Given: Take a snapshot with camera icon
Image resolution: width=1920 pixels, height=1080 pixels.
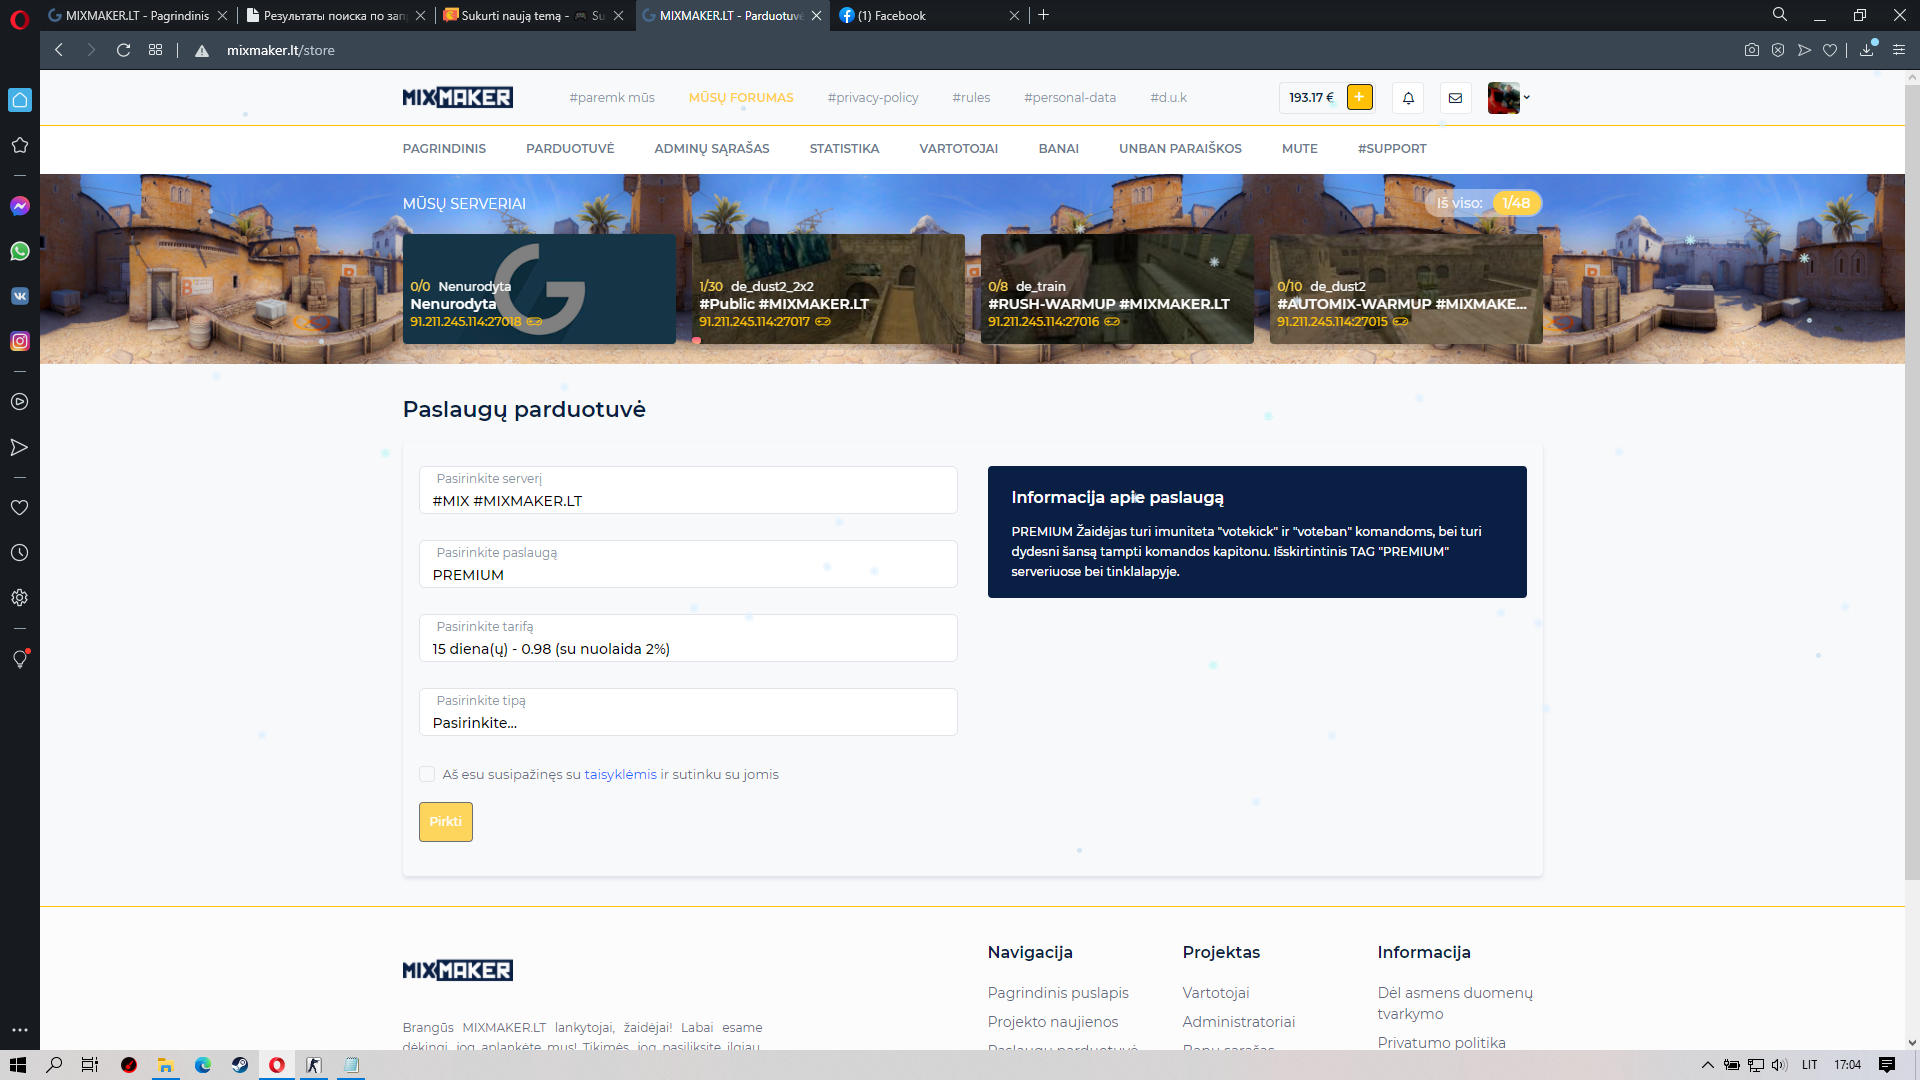Looking at the screenshot, I should [1751, 50].
